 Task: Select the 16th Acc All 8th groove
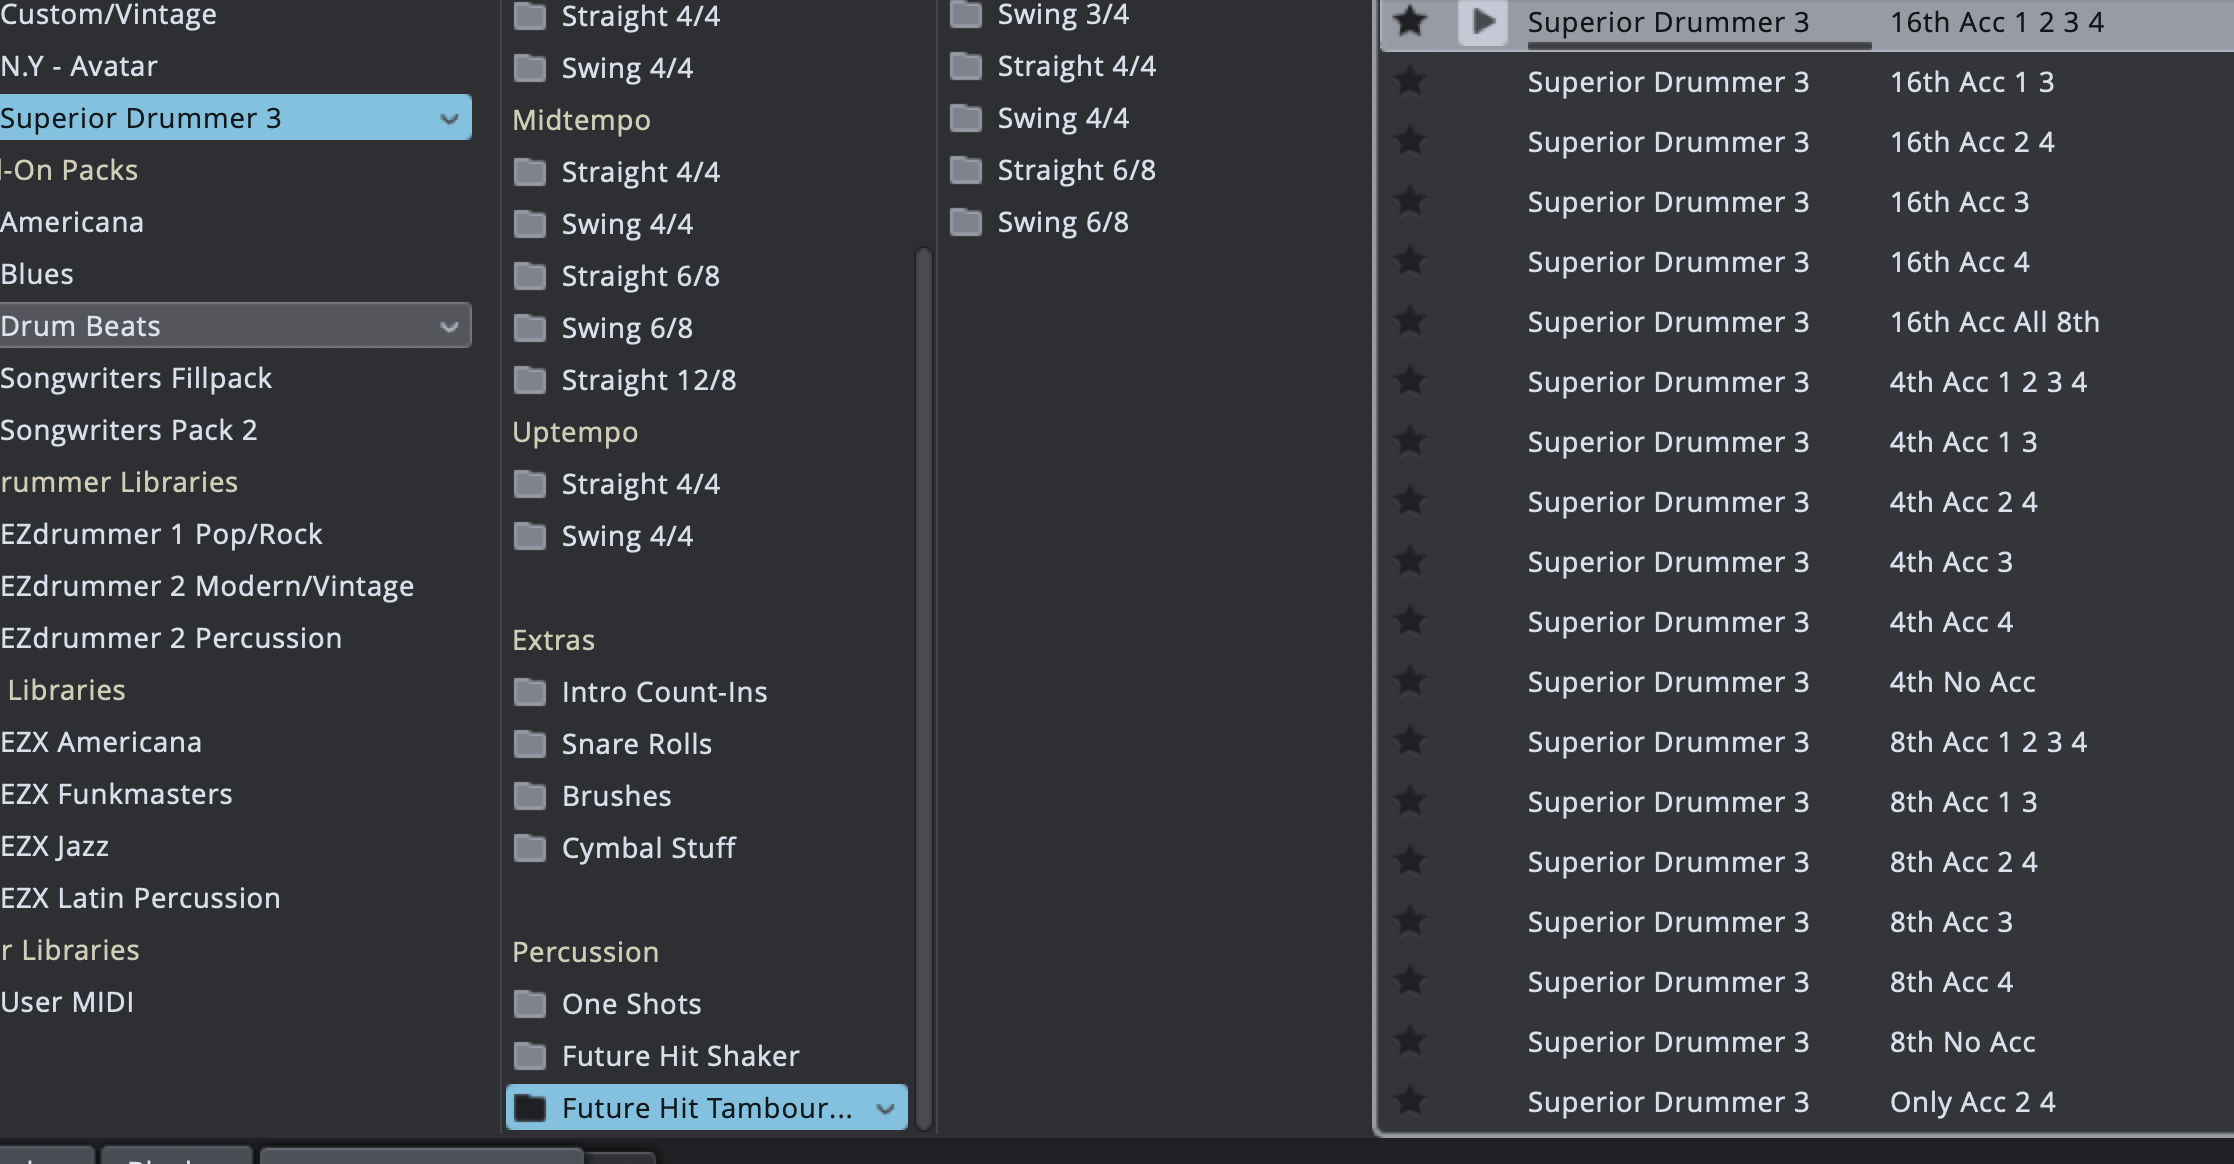point(1806,321)
